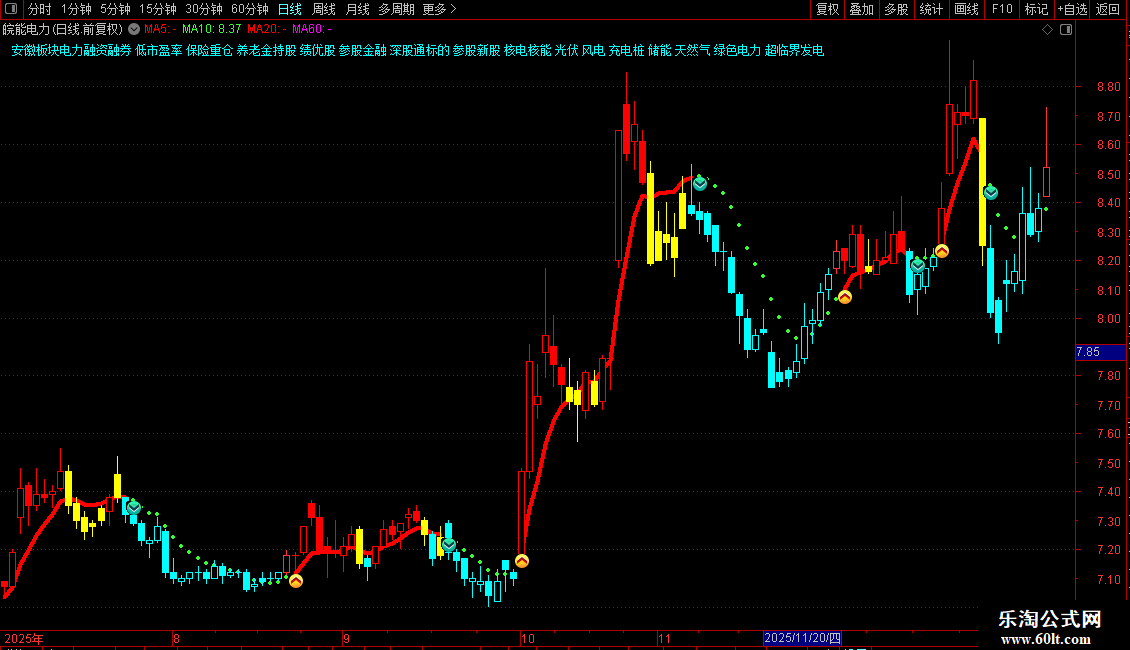This screenshot has height=650, width=1130.
Task: Open the 参股金融 tag
Action: point(362,50)
